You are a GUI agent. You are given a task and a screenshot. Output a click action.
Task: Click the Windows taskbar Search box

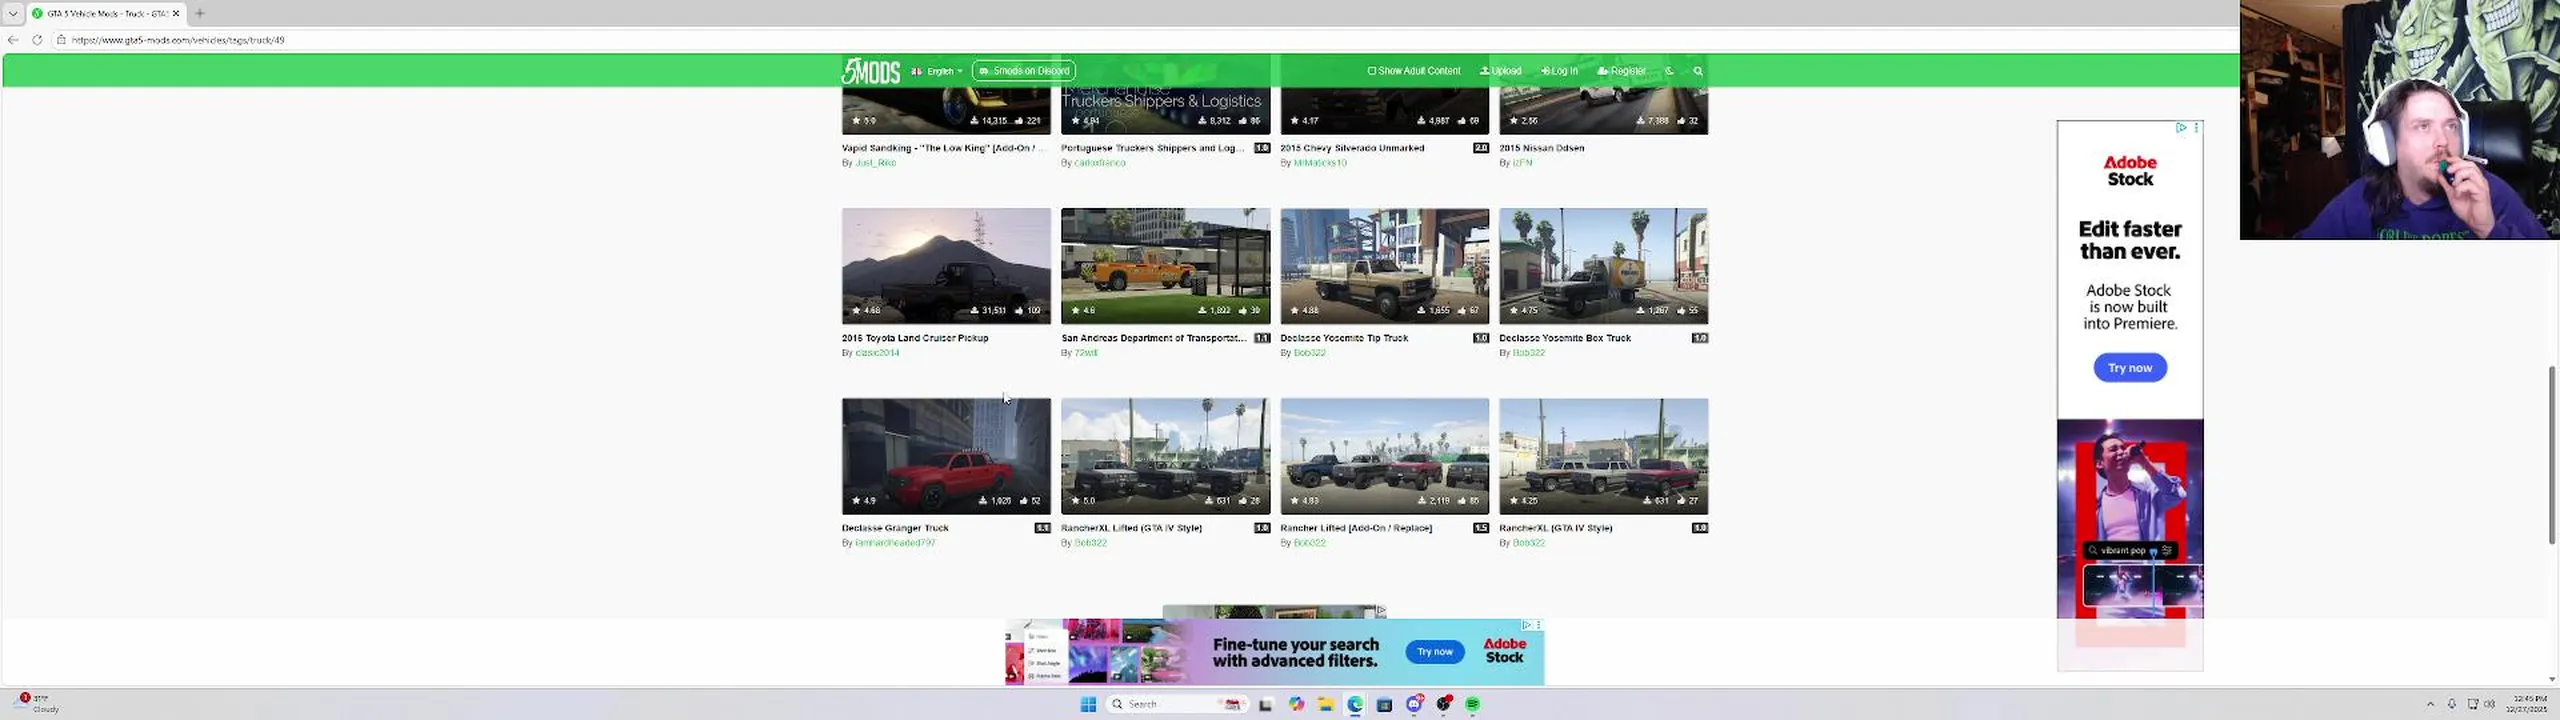[1177, 704]
